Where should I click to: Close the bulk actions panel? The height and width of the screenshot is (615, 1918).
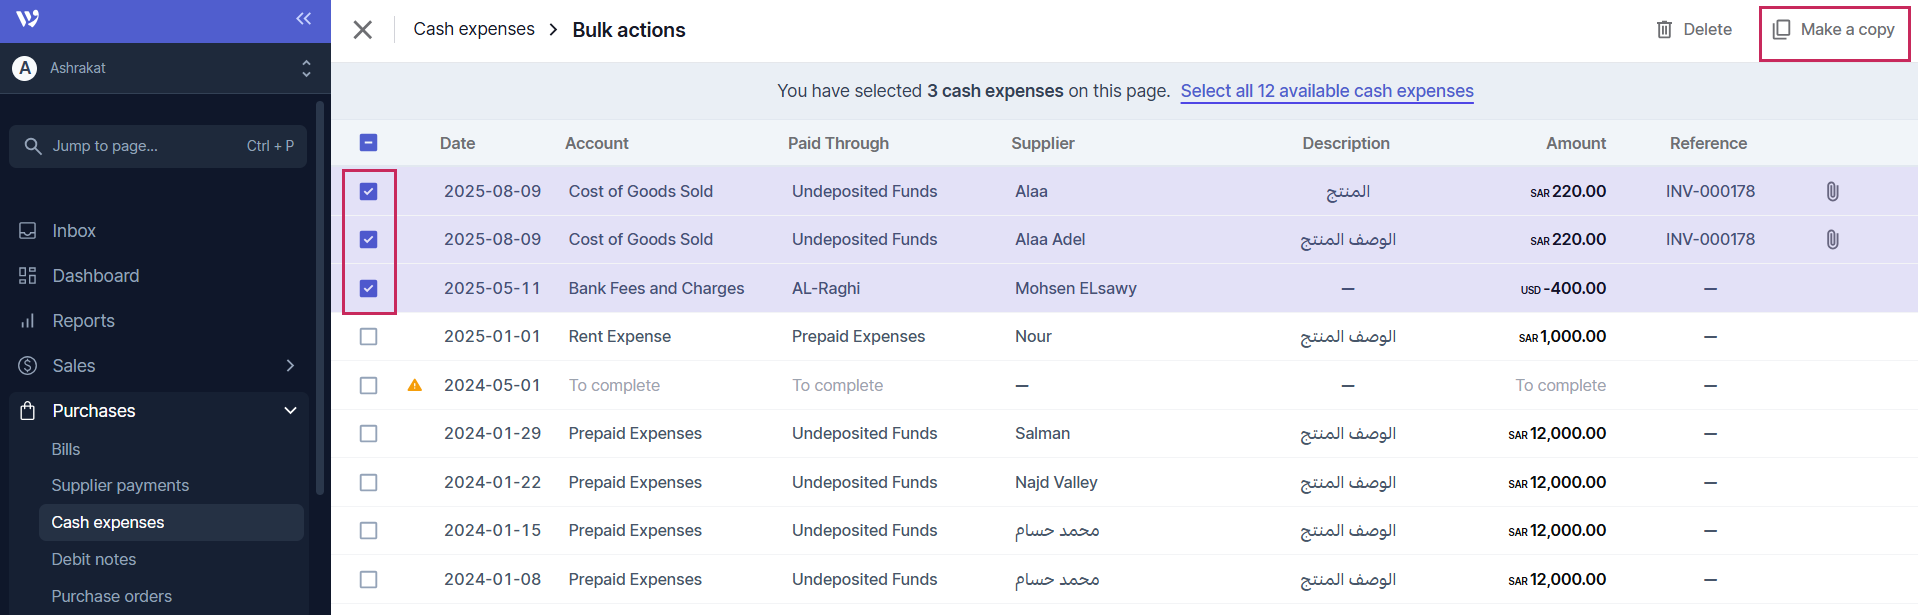tap(363, 30)
